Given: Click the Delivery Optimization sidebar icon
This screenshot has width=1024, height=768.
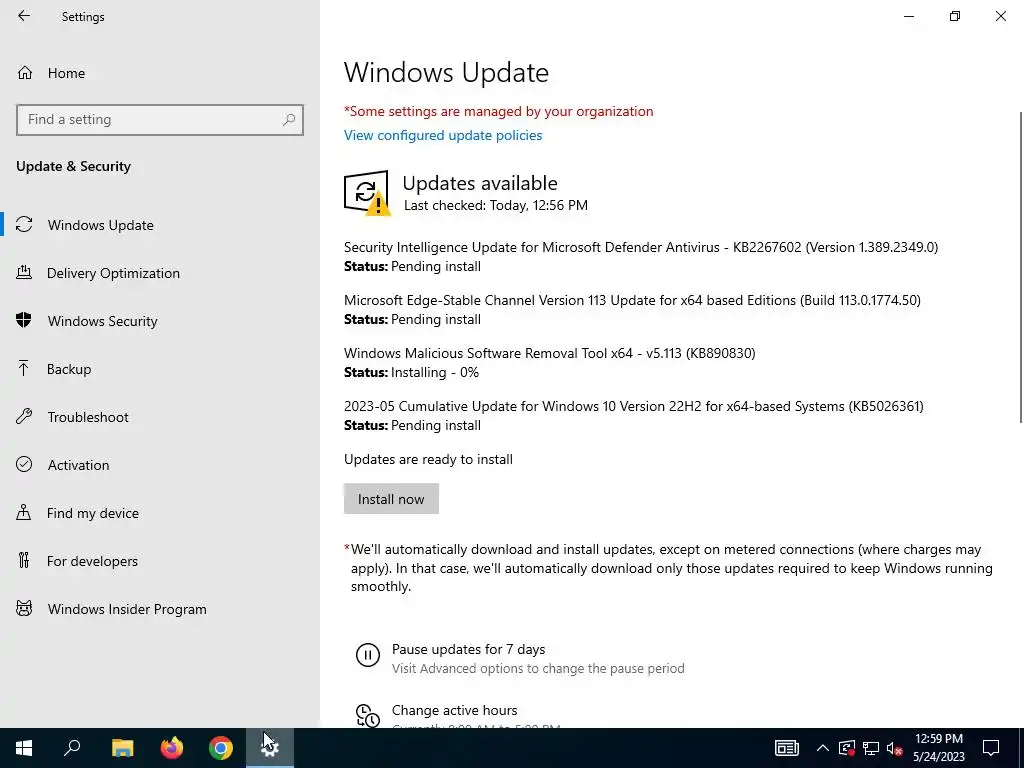Looking at the screenshot, I should point(24,272).
